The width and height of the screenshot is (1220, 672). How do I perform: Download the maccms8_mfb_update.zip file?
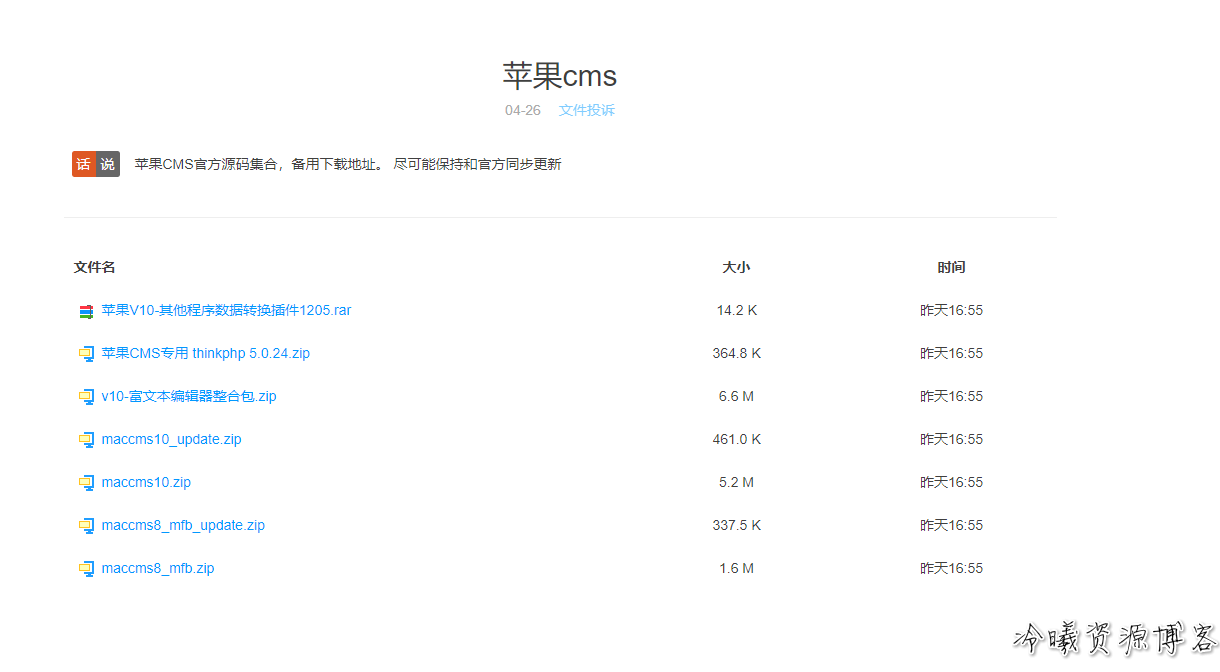pos(183,525)
